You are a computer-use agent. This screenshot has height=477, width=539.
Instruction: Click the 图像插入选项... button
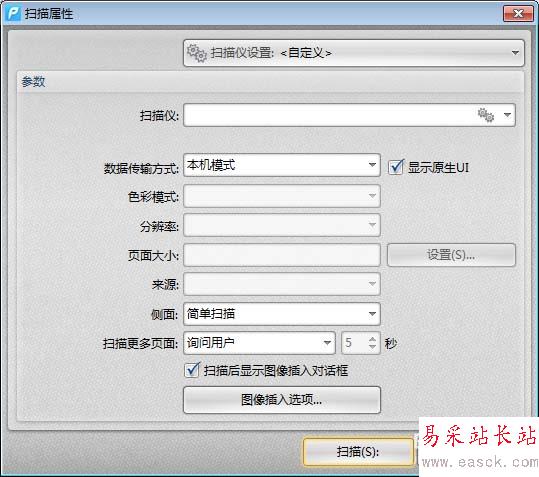coord(282,400)
